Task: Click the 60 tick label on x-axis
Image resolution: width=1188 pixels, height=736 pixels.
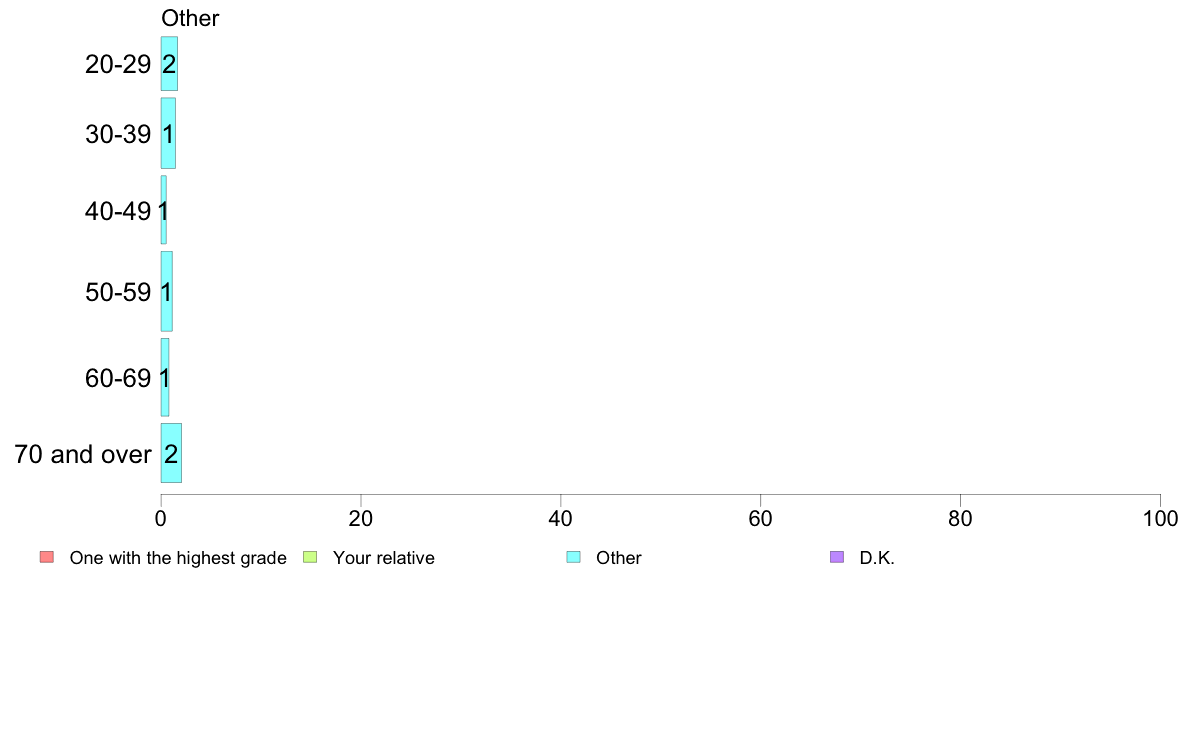Action: [x=760, y=518]
